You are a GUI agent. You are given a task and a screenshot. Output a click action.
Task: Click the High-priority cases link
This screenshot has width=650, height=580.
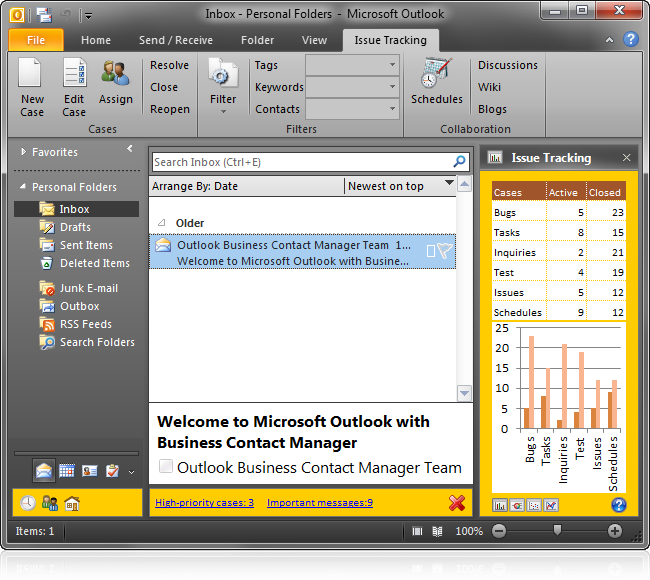click(x=204, y=503)
